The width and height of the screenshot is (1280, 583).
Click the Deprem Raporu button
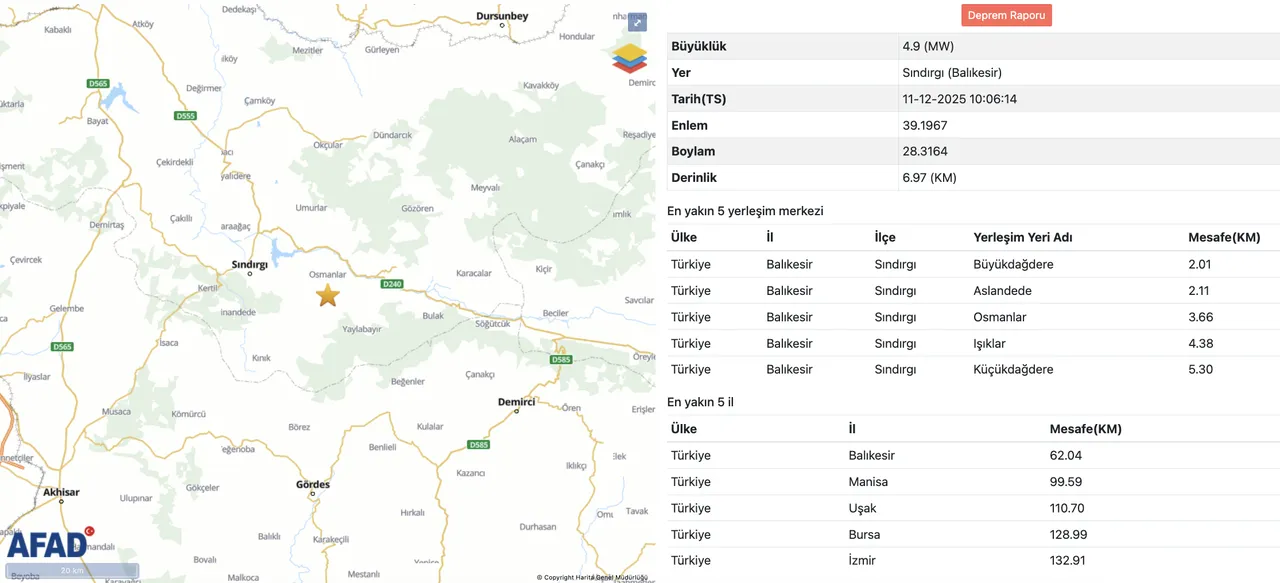(1006, 15)
